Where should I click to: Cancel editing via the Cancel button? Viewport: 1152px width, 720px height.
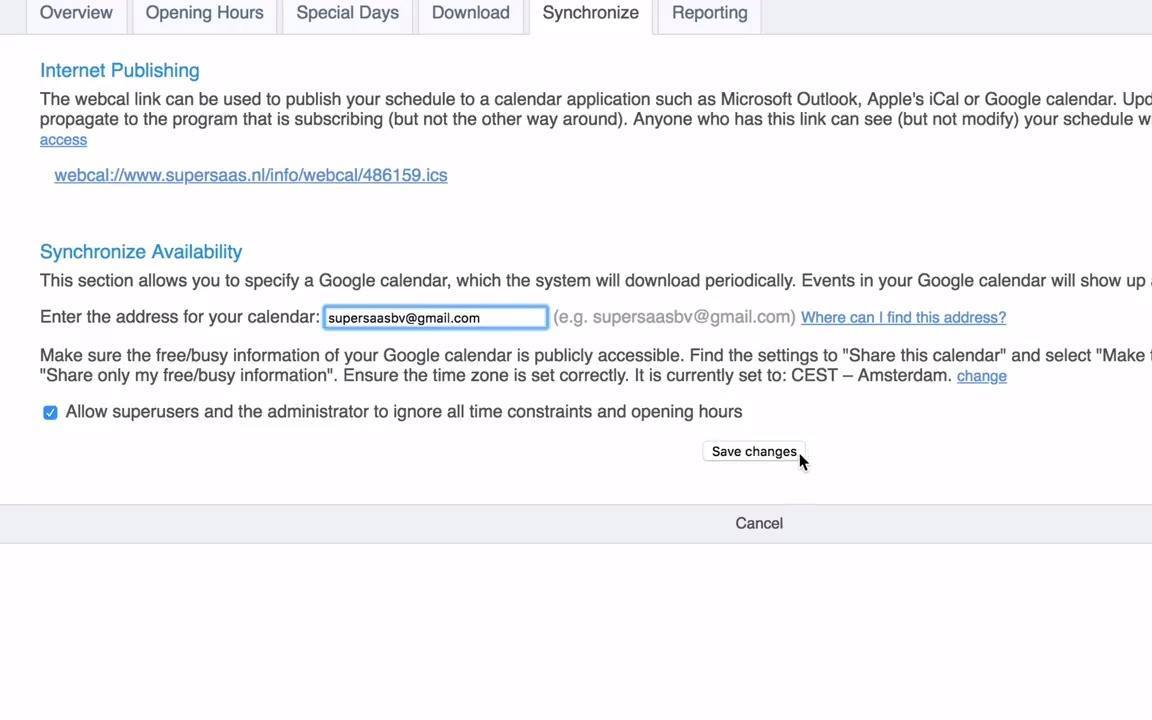759,523
